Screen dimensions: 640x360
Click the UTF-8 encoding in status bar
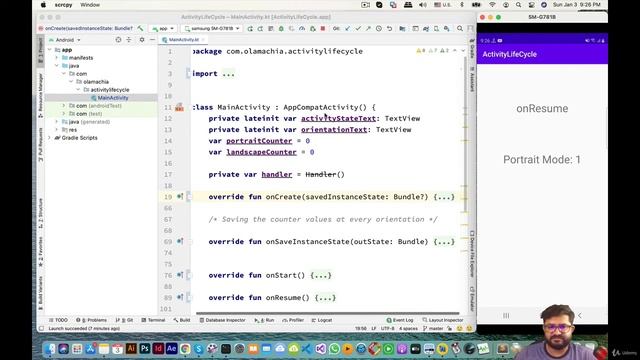[387, 329]
